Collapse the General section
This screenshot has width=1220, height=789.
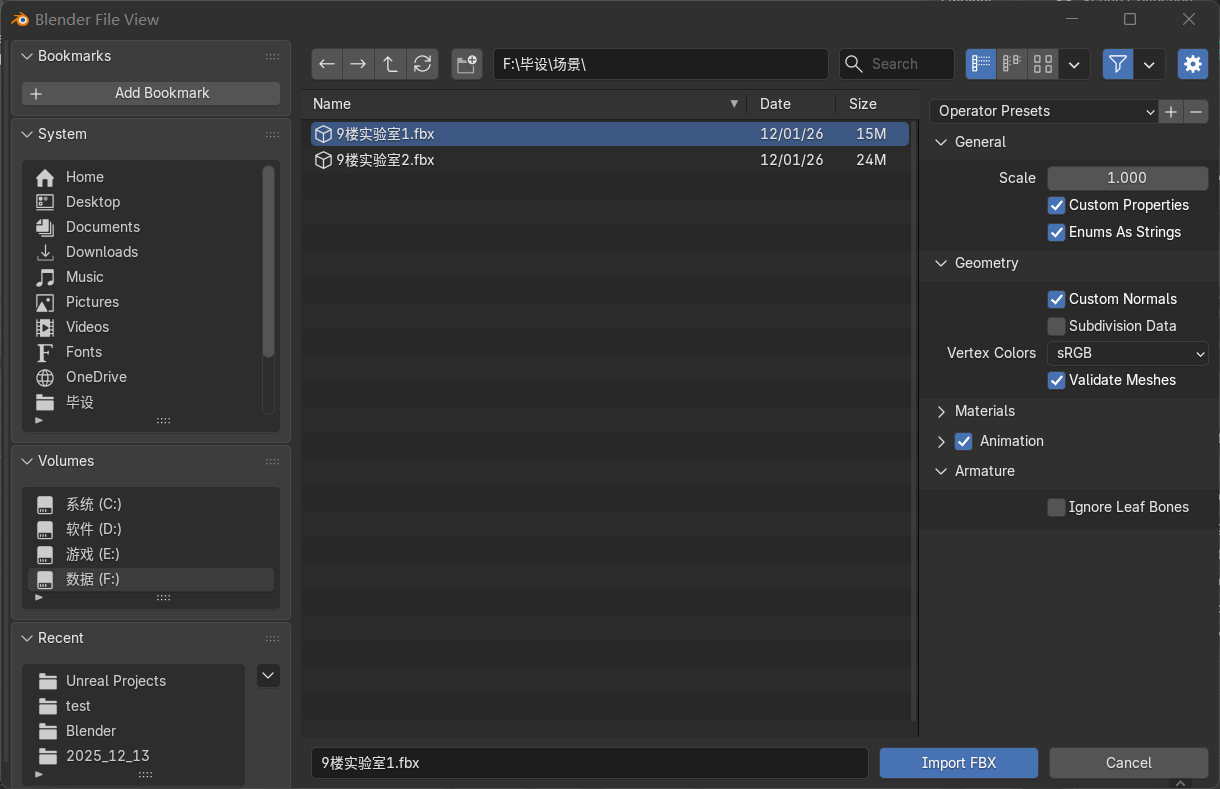(941, 142)
